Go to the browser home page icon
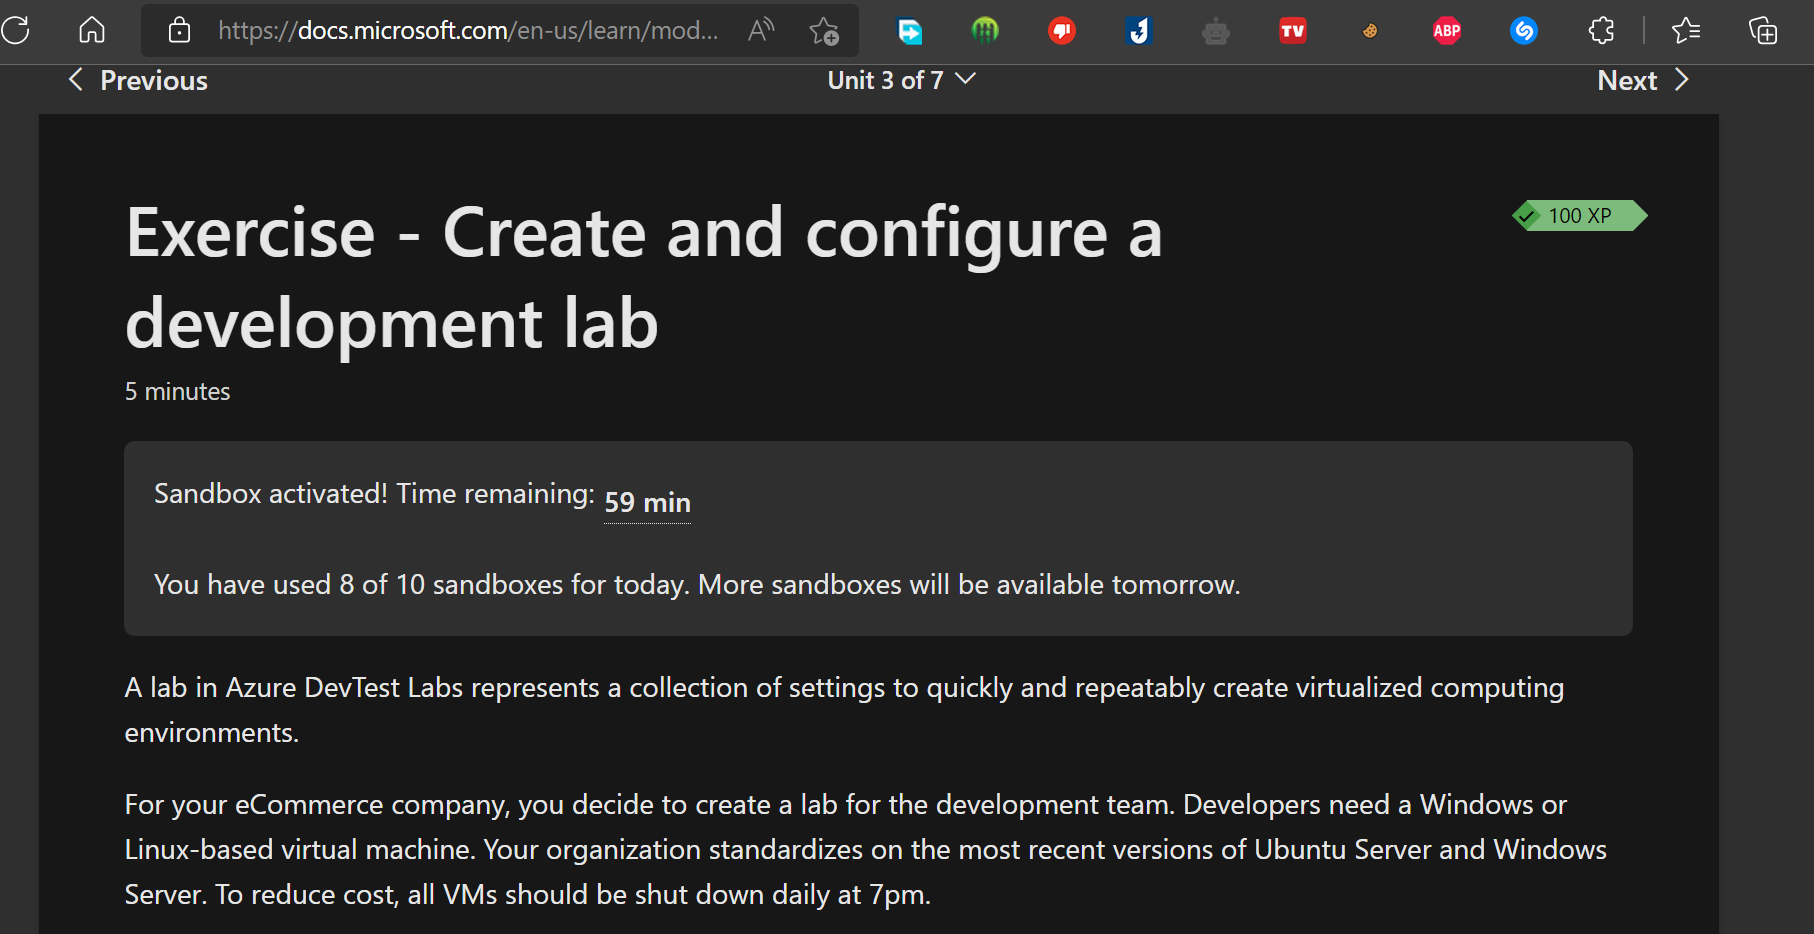 point(92,30)
